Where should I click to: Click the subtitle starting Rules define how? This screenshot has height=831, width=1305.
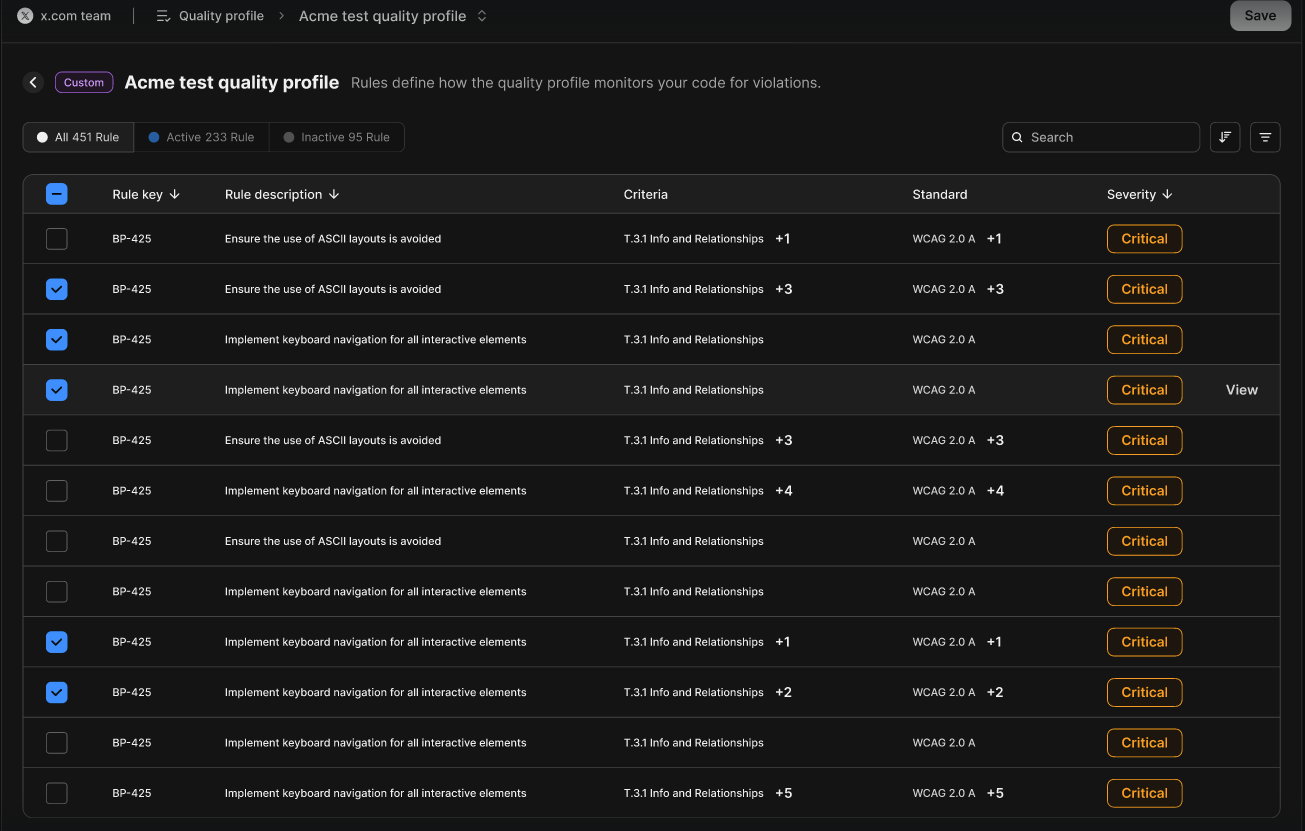point(586,83)
